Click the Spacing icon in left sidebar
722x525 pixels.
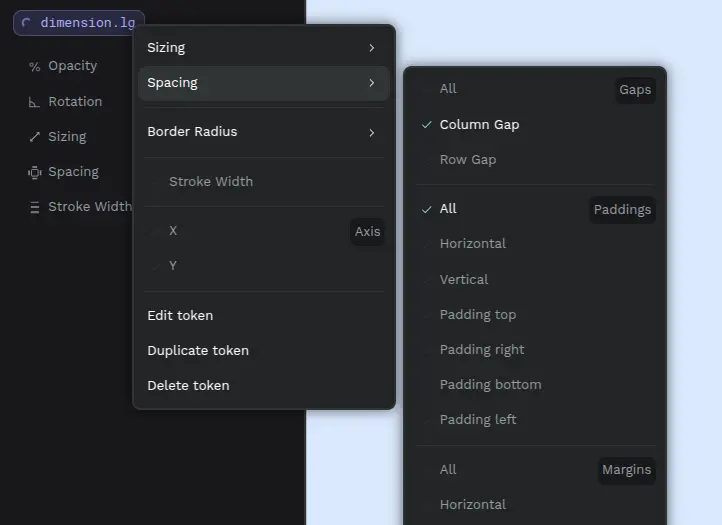pos(35,172)
